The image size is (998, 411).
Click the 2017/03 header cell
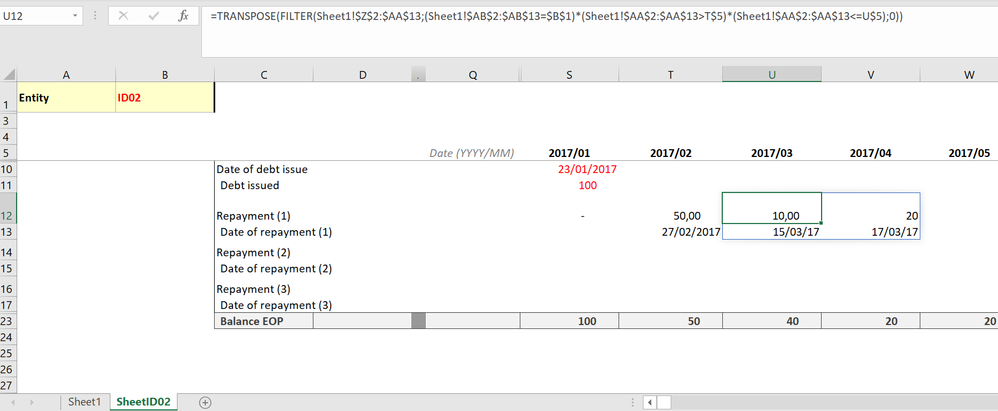point(771,153)
